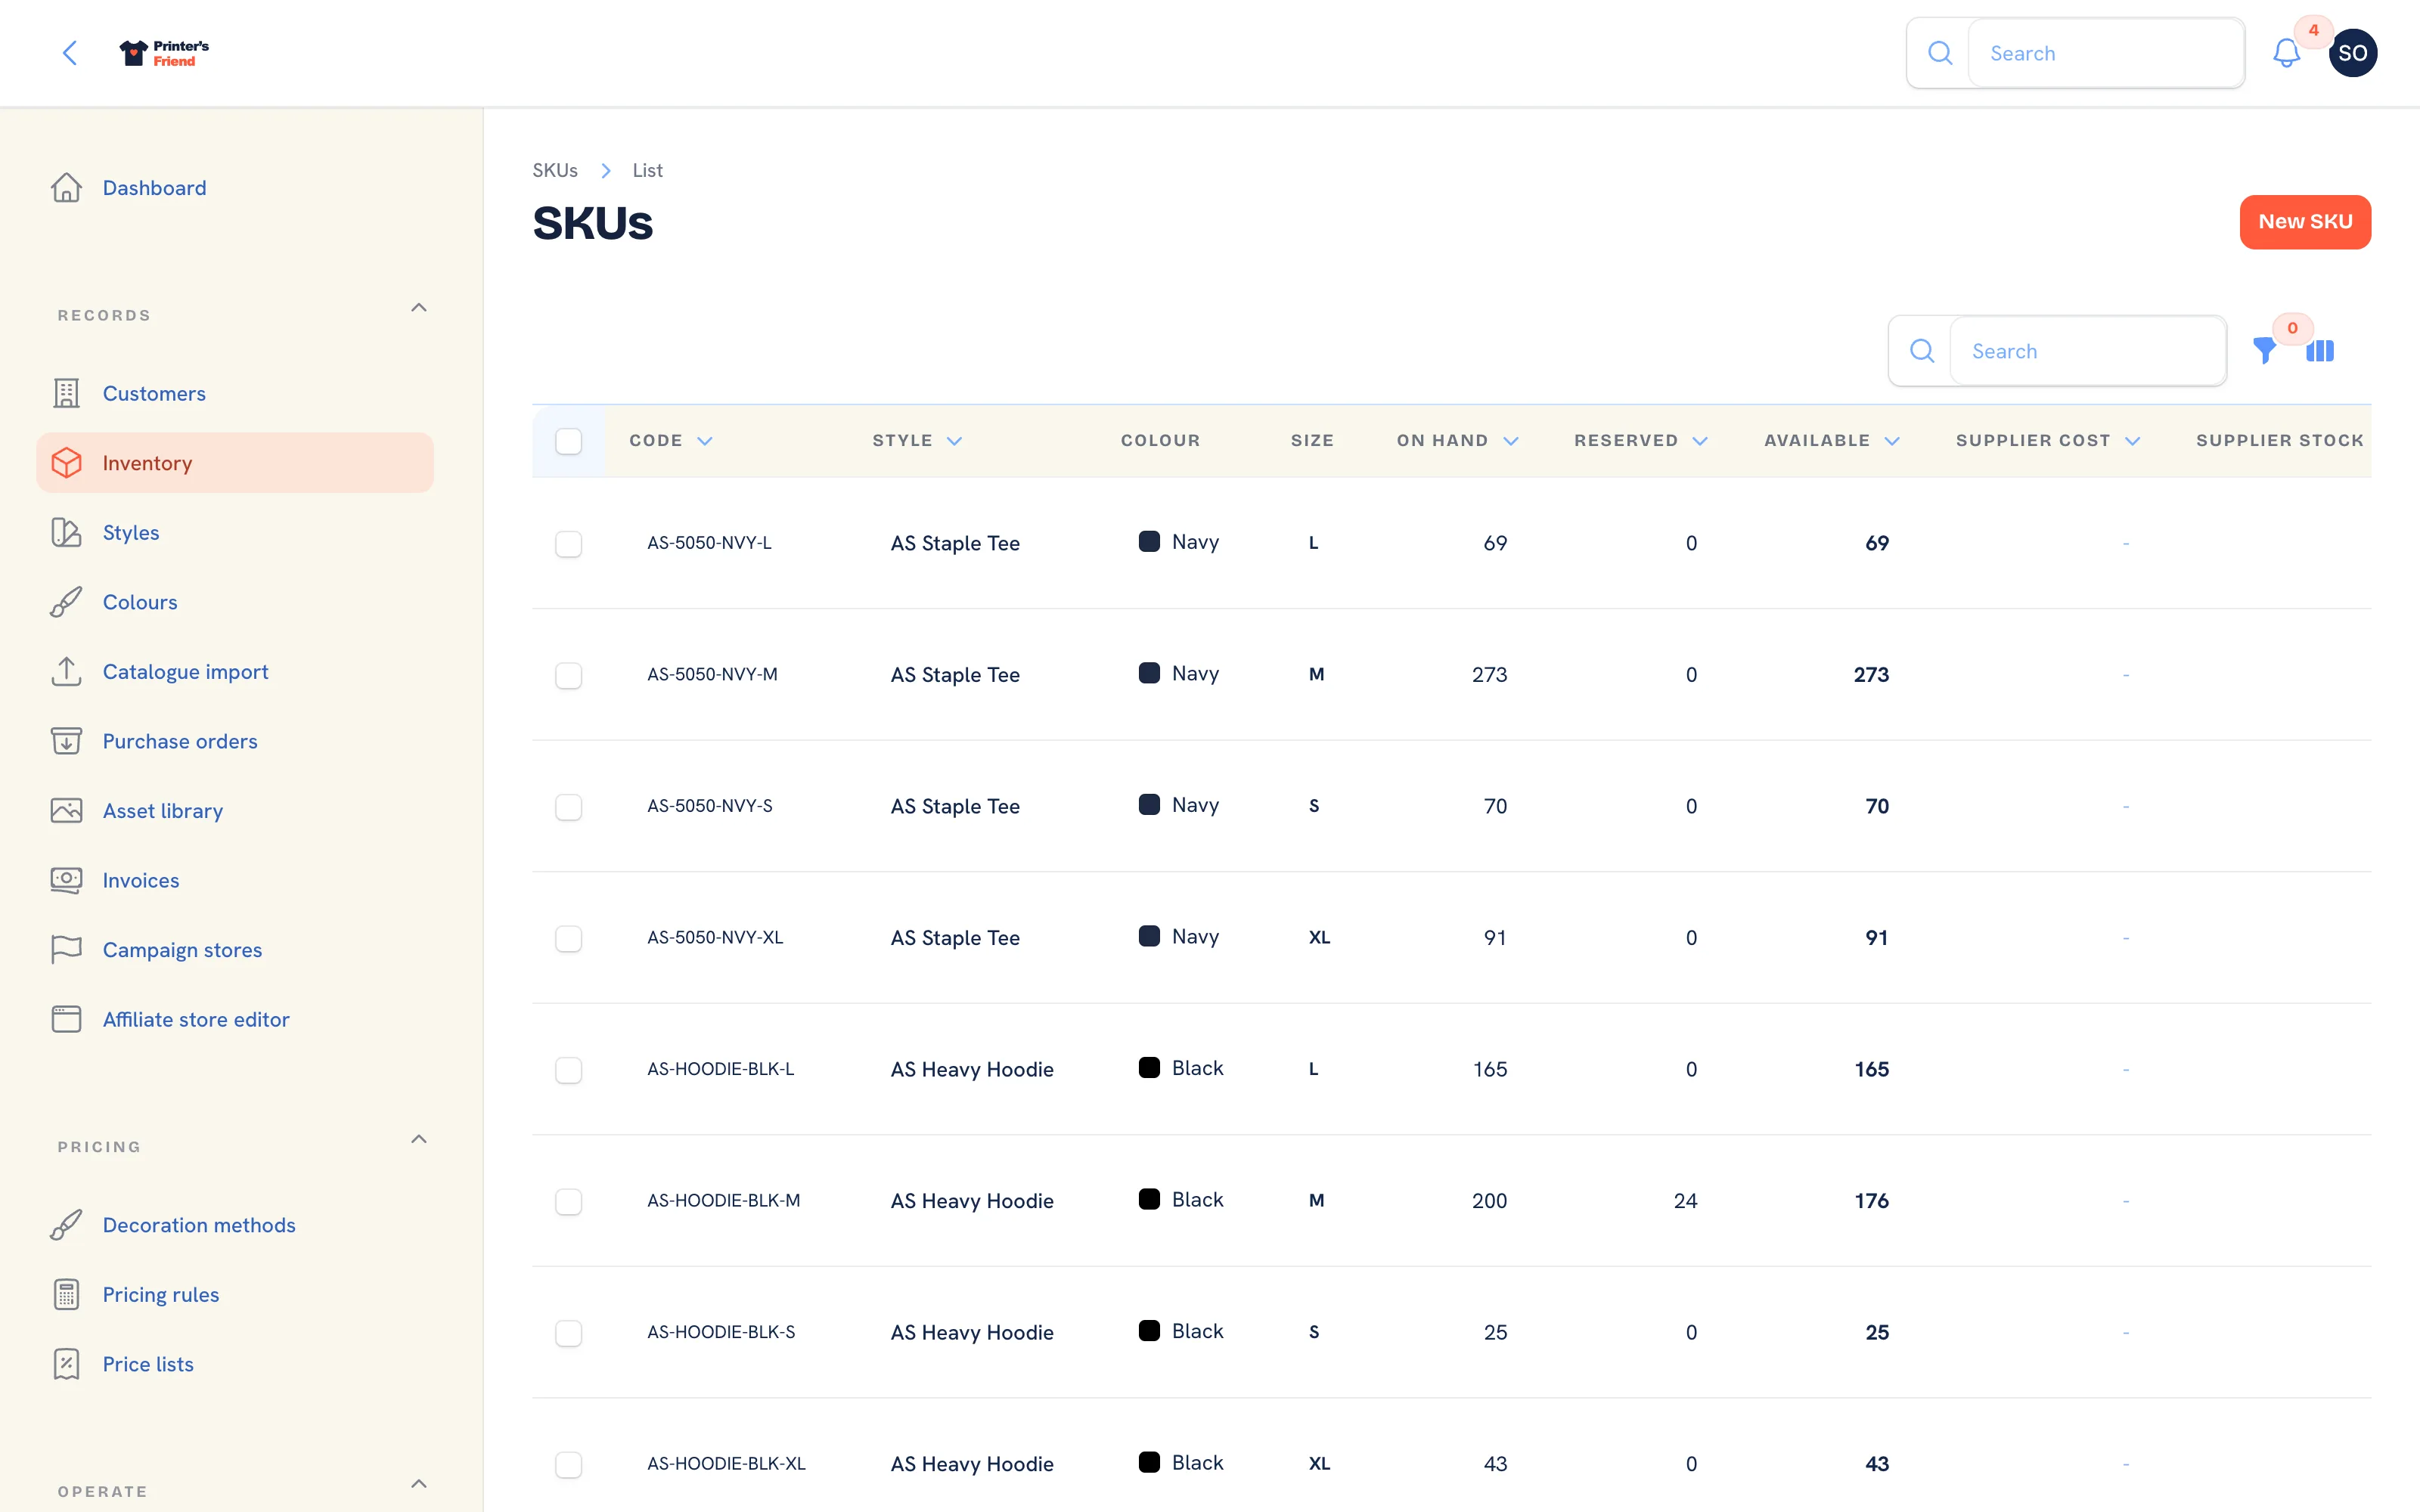Click the Dashboard home icon
The height and width of the screenshot is (1512, 2420).
[x=66, y=188]
